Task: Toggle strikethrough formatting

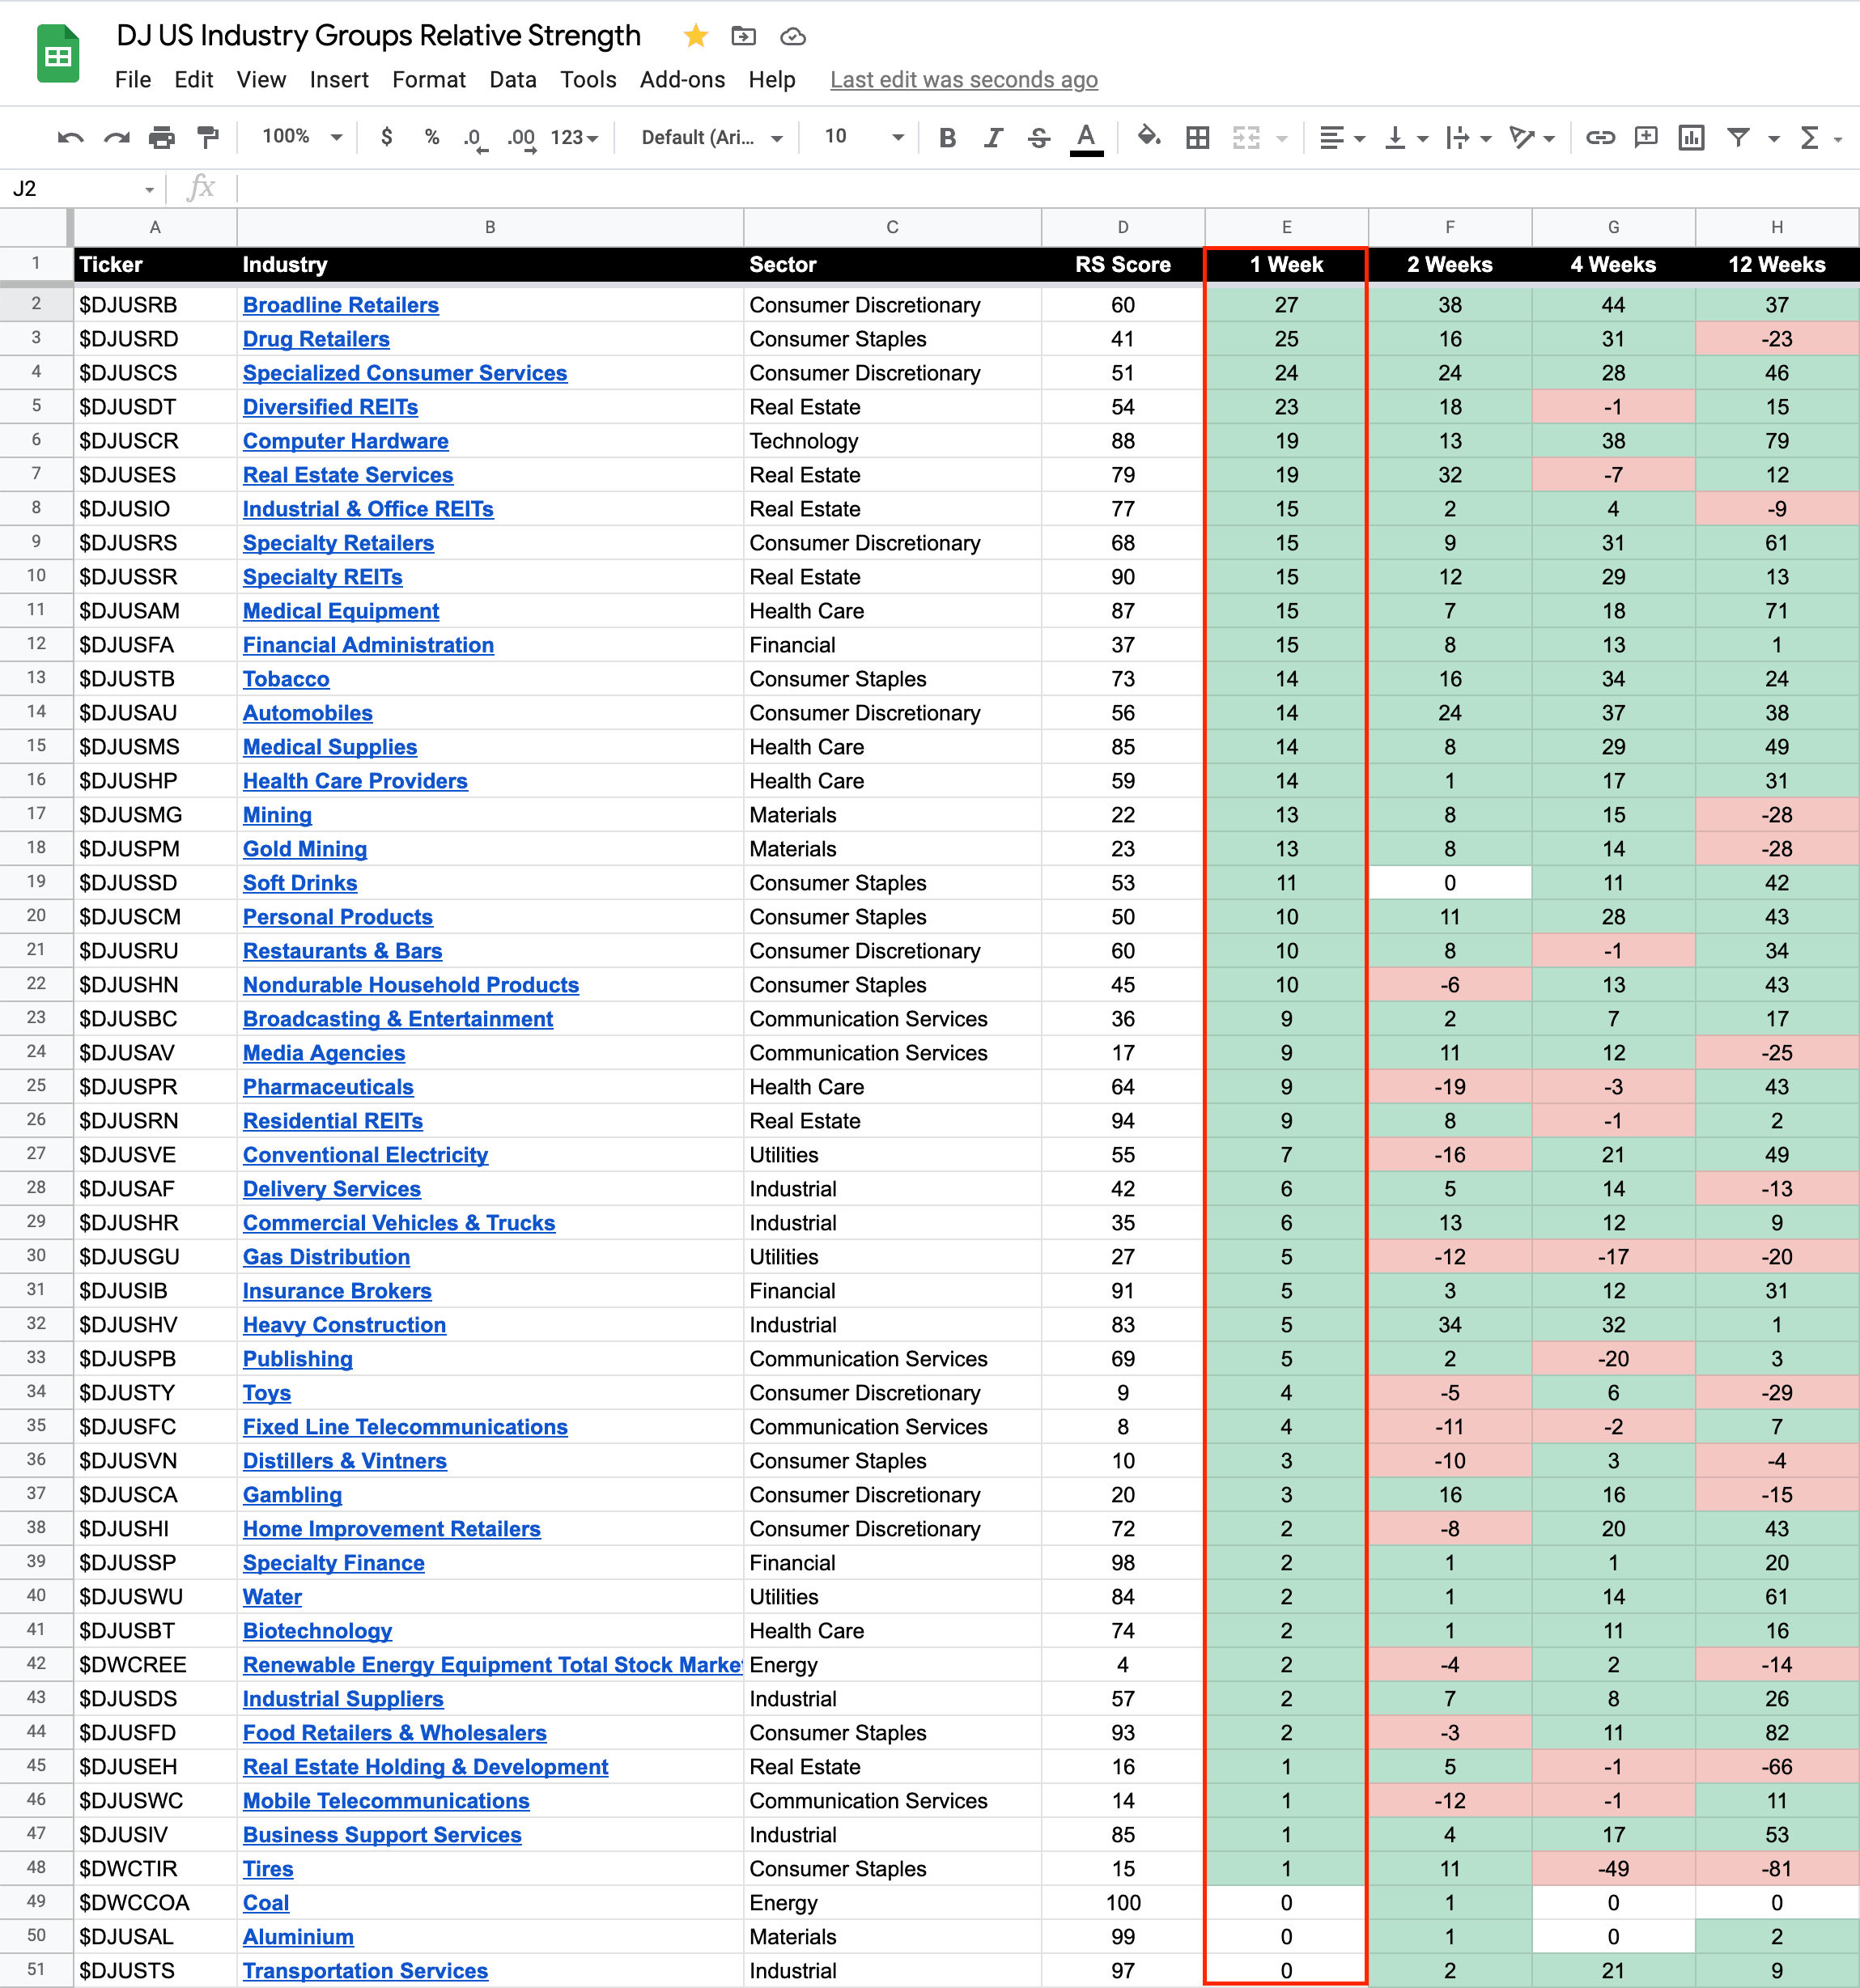Action: [x=1039, y=138]
